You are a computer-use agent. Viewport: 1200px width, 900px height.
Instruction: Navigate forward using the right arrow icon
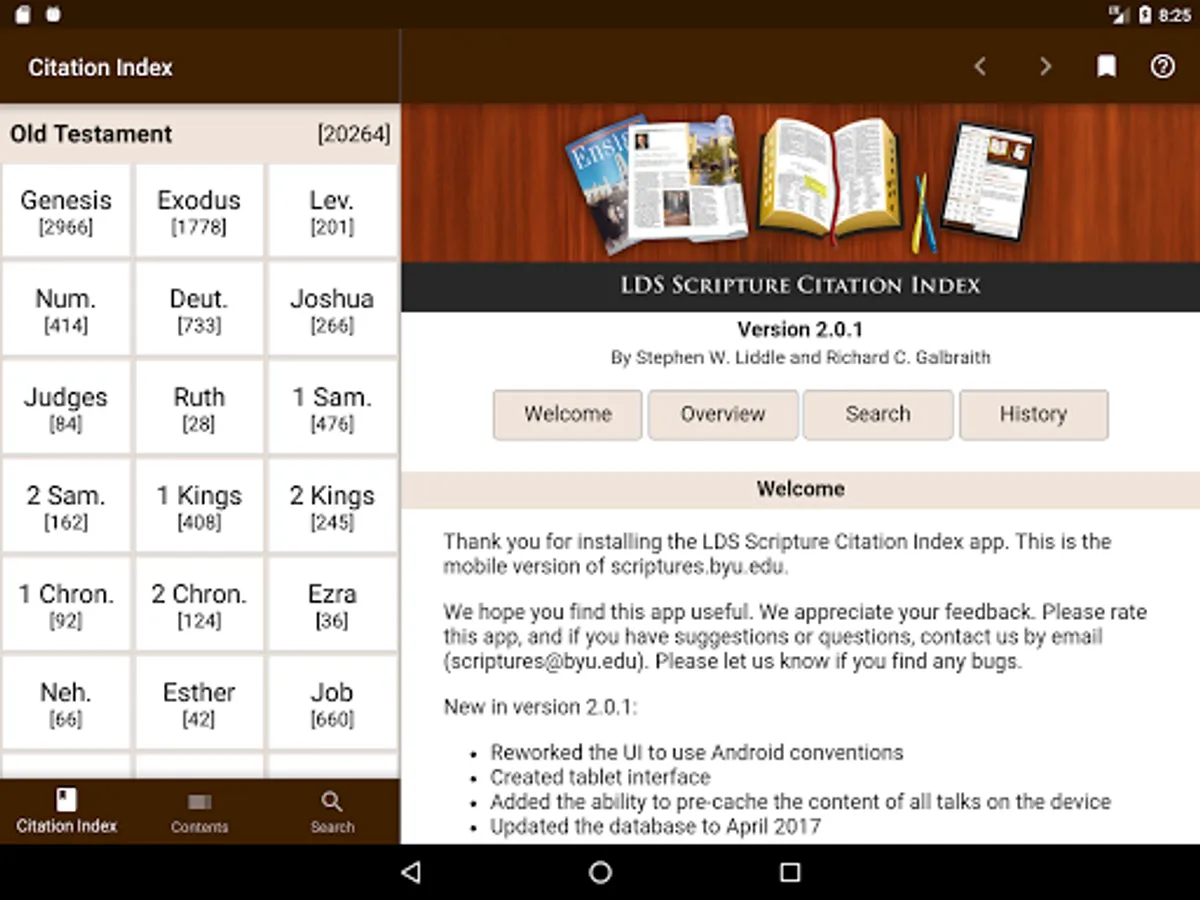click(1046, 66)
